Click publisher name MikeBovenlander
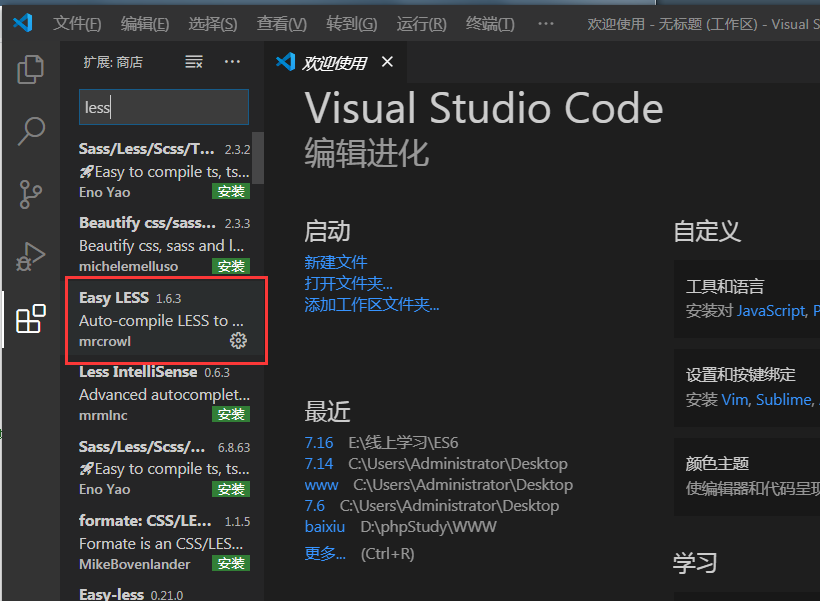This screenshot has width=820, height=601. 135,564
